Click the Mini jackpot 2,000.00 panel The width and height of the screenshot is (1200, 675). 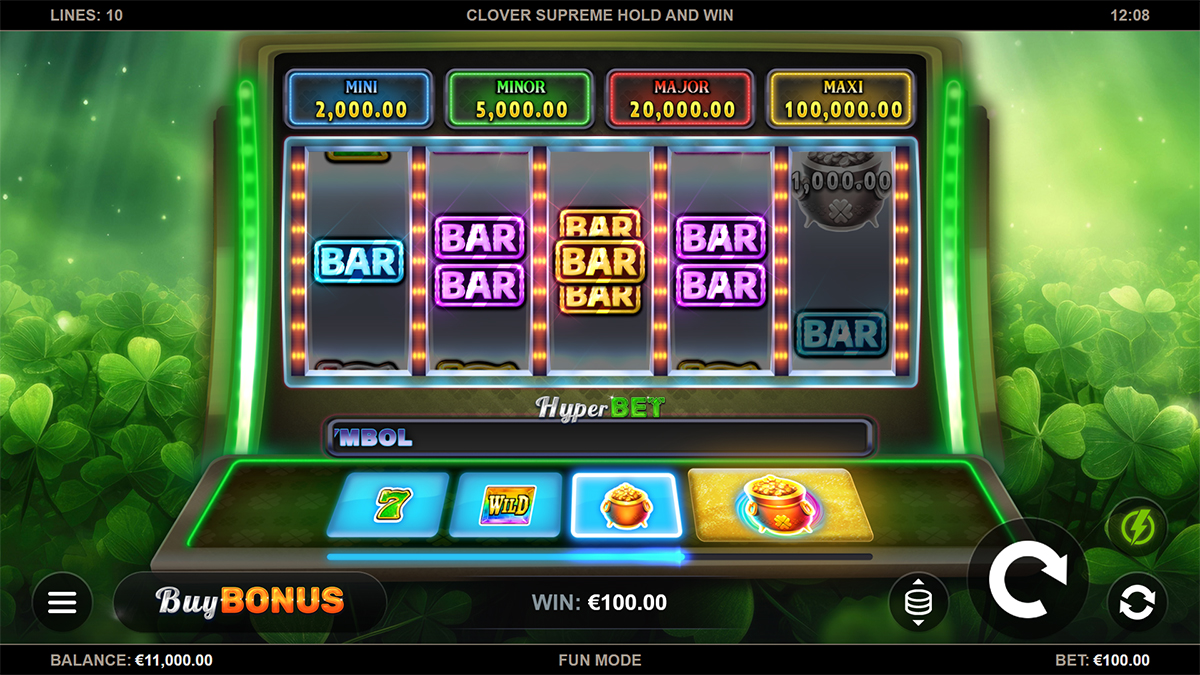358,99
